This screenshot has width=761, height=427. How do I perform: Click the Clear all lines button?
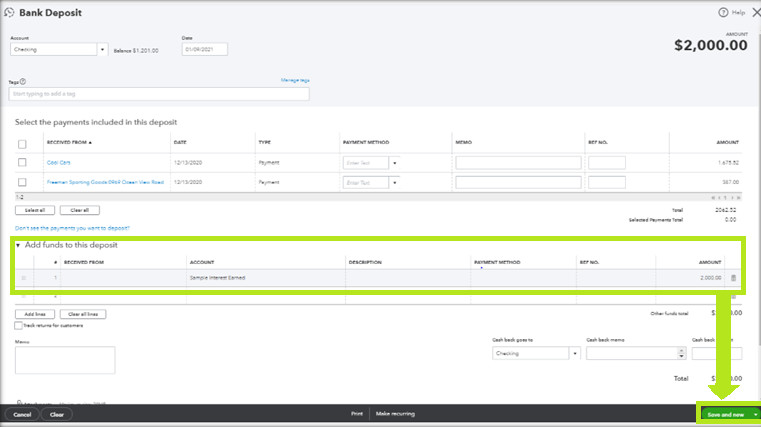pos(83,314)
